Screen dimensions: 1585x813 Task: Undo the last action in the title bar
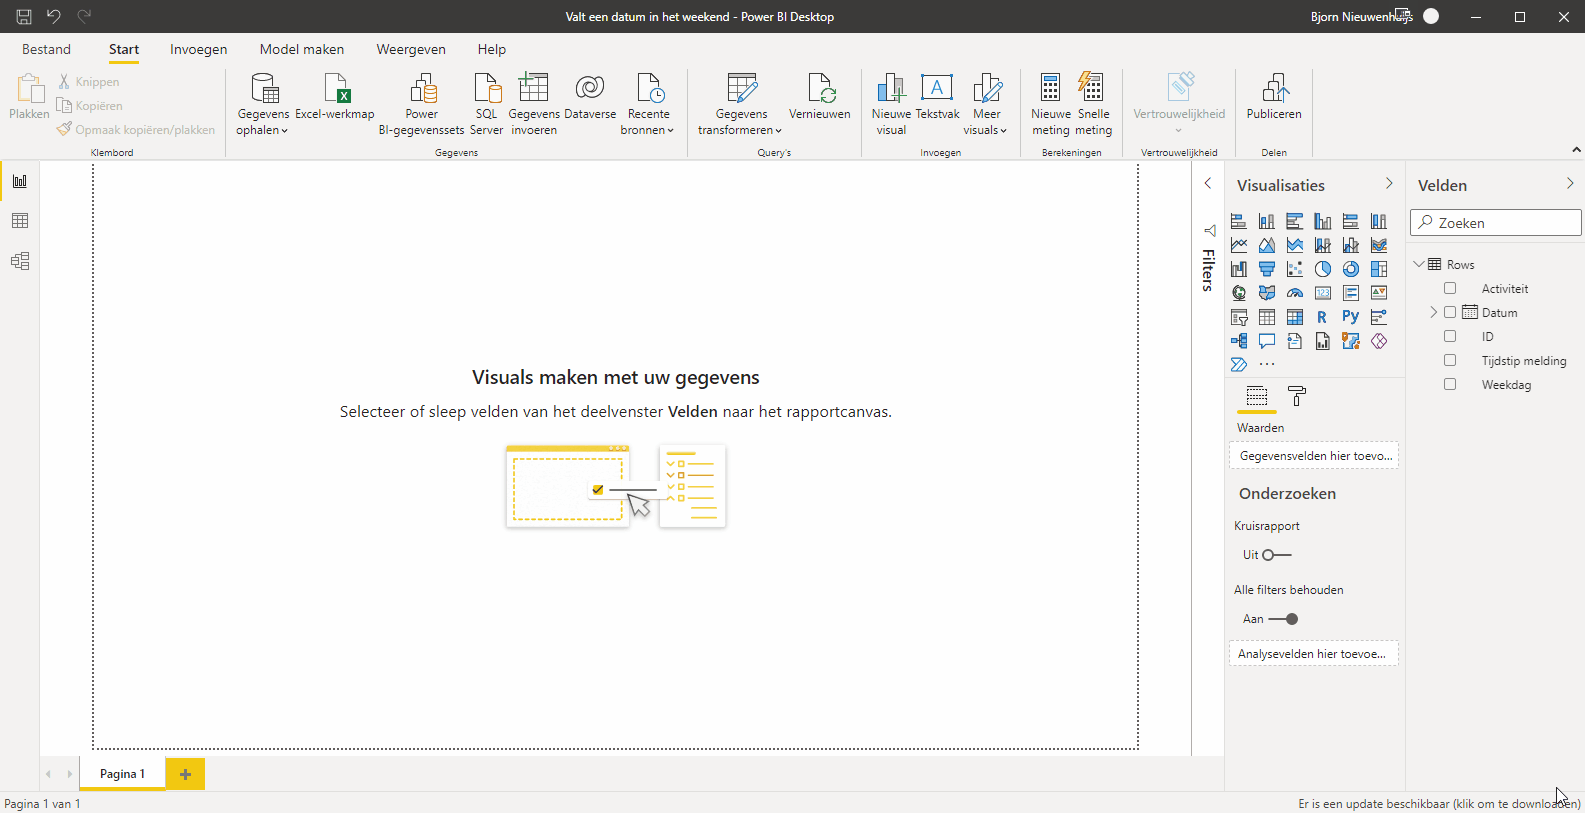54,16
